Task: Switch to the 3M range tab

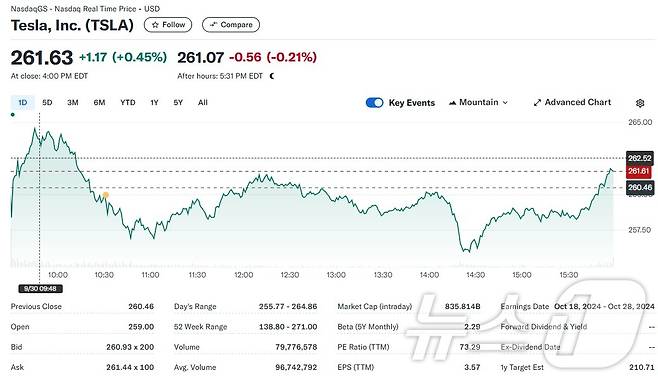Action: pos(73,102)
